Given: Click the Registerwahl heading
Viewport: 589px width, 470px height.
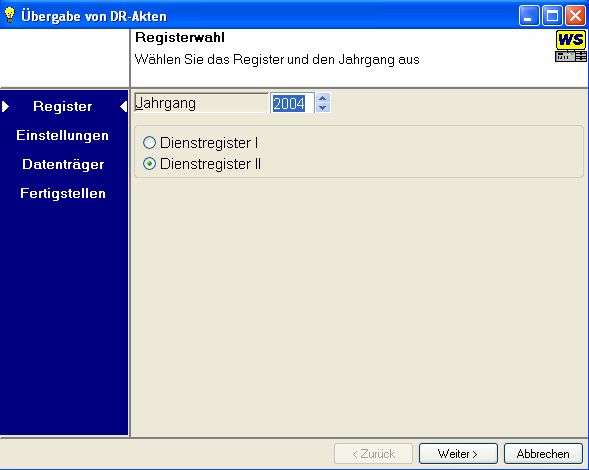Looking at the screenshot, I should pos(180,37).
